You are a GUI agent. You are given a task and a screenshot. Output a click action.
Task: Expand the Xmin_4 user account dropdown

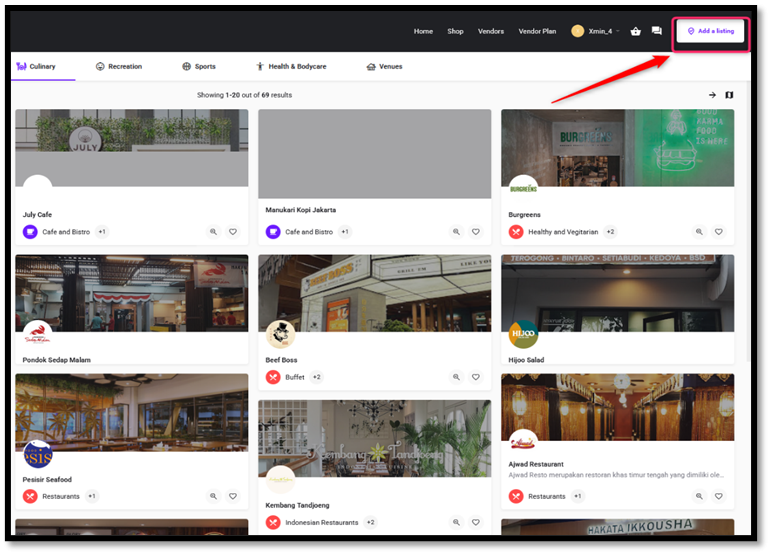(596, 31)
